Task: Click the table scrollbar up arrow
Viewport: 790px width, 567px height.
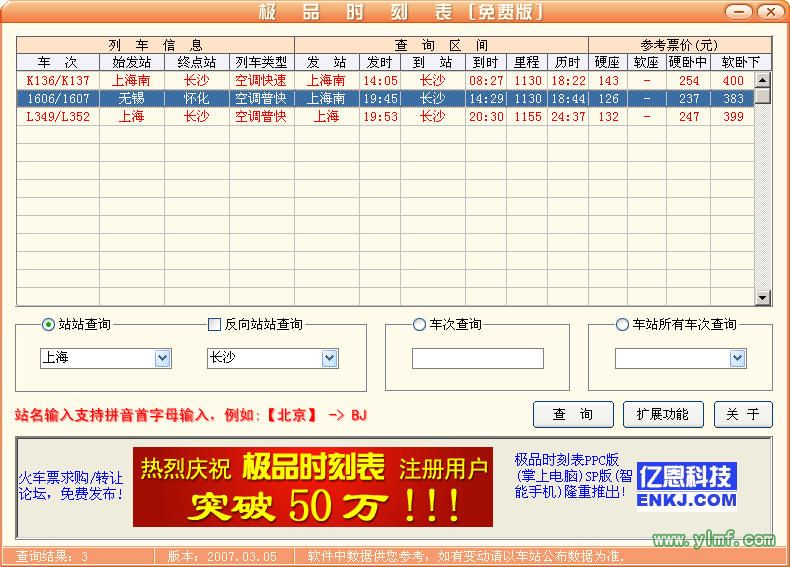Action: [x=763, y=80]
